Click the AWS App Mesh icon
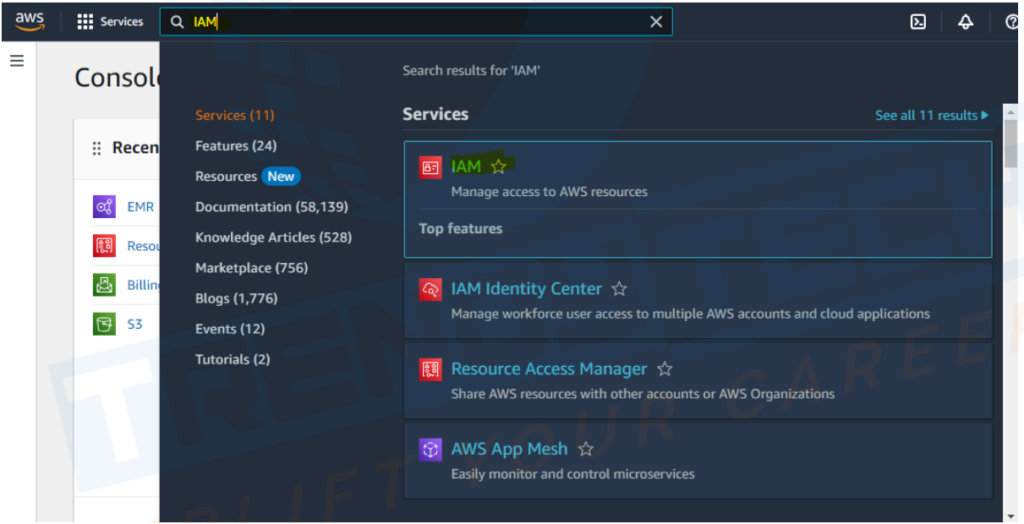1024x524 pixels. [430, 450]
